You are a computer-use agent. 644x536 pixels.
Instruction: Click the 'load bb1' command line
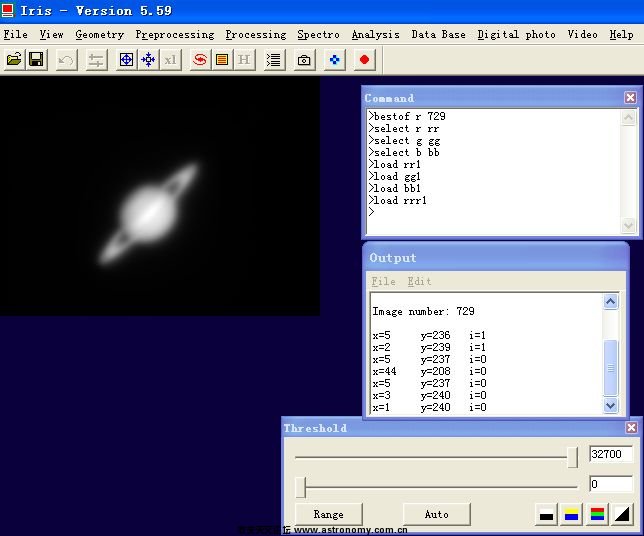pos(395,188)
